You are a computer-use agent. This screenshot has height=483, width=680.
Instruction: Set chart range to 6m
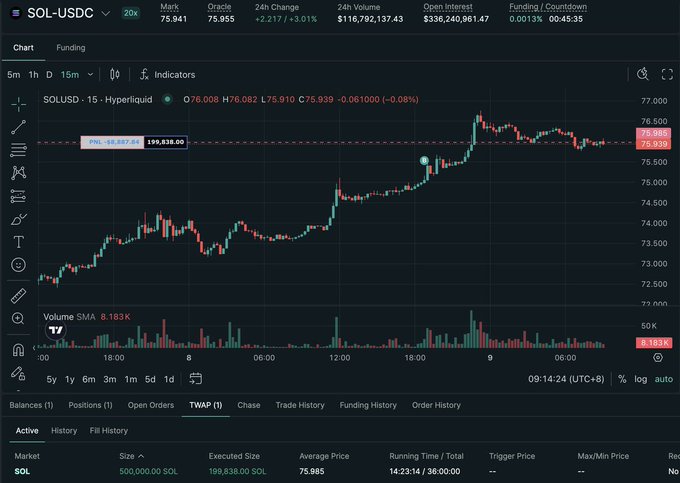point(88,379)
